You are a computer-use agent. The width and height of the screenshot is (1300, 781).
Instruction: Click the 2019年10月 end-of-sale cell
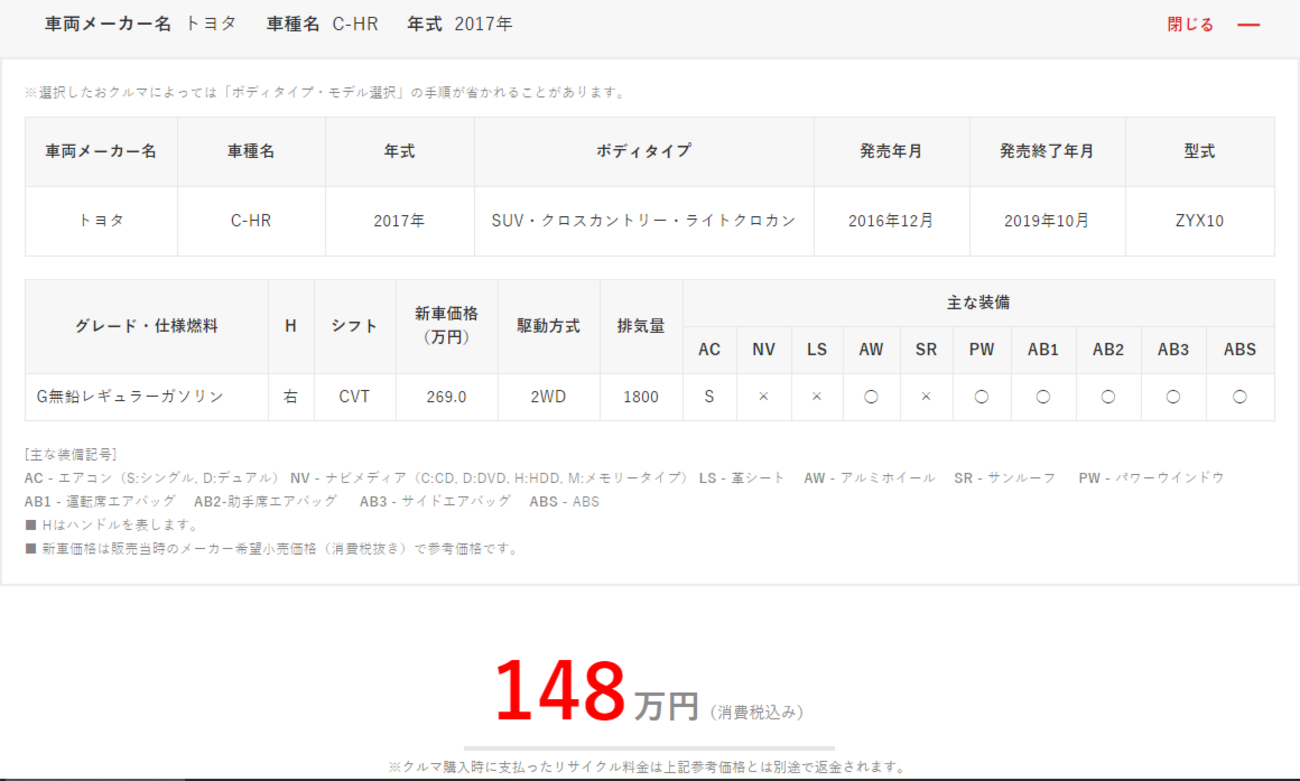pos(1047,221)
